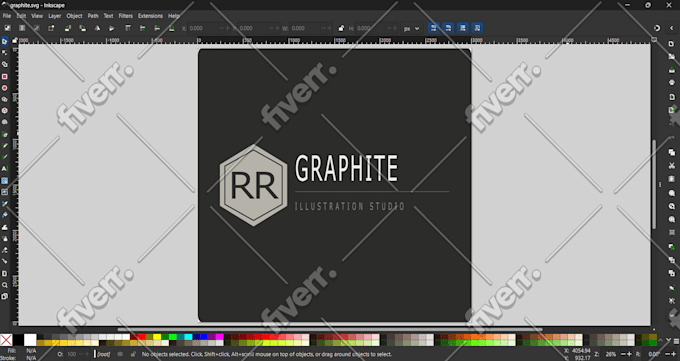Open the View menu

(x=37, y=16)
